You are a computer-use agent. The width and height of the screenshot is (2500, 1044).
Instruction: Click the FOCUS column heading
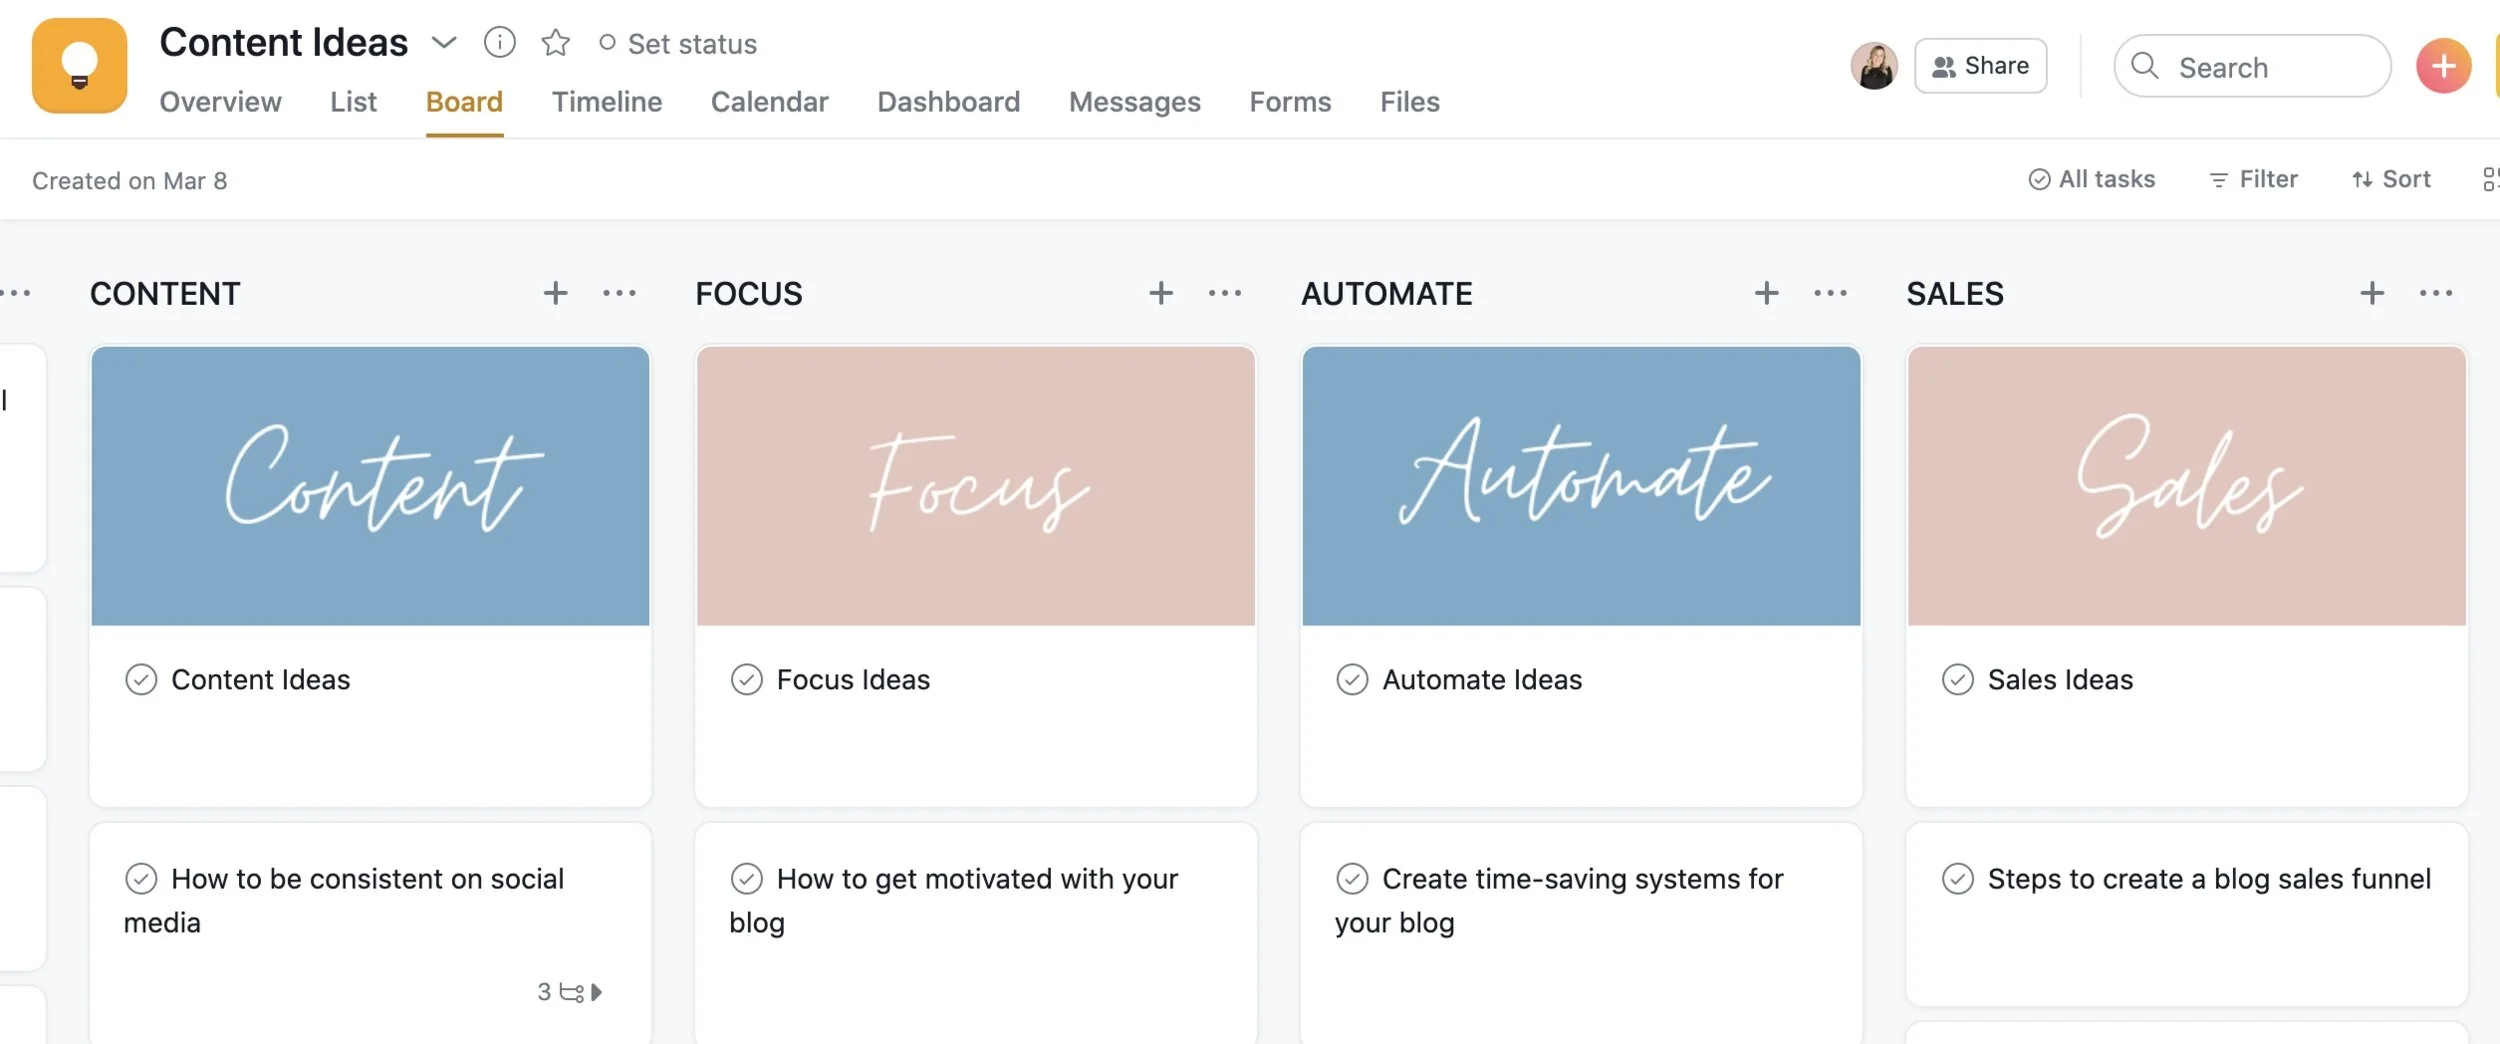coord(749,294)
